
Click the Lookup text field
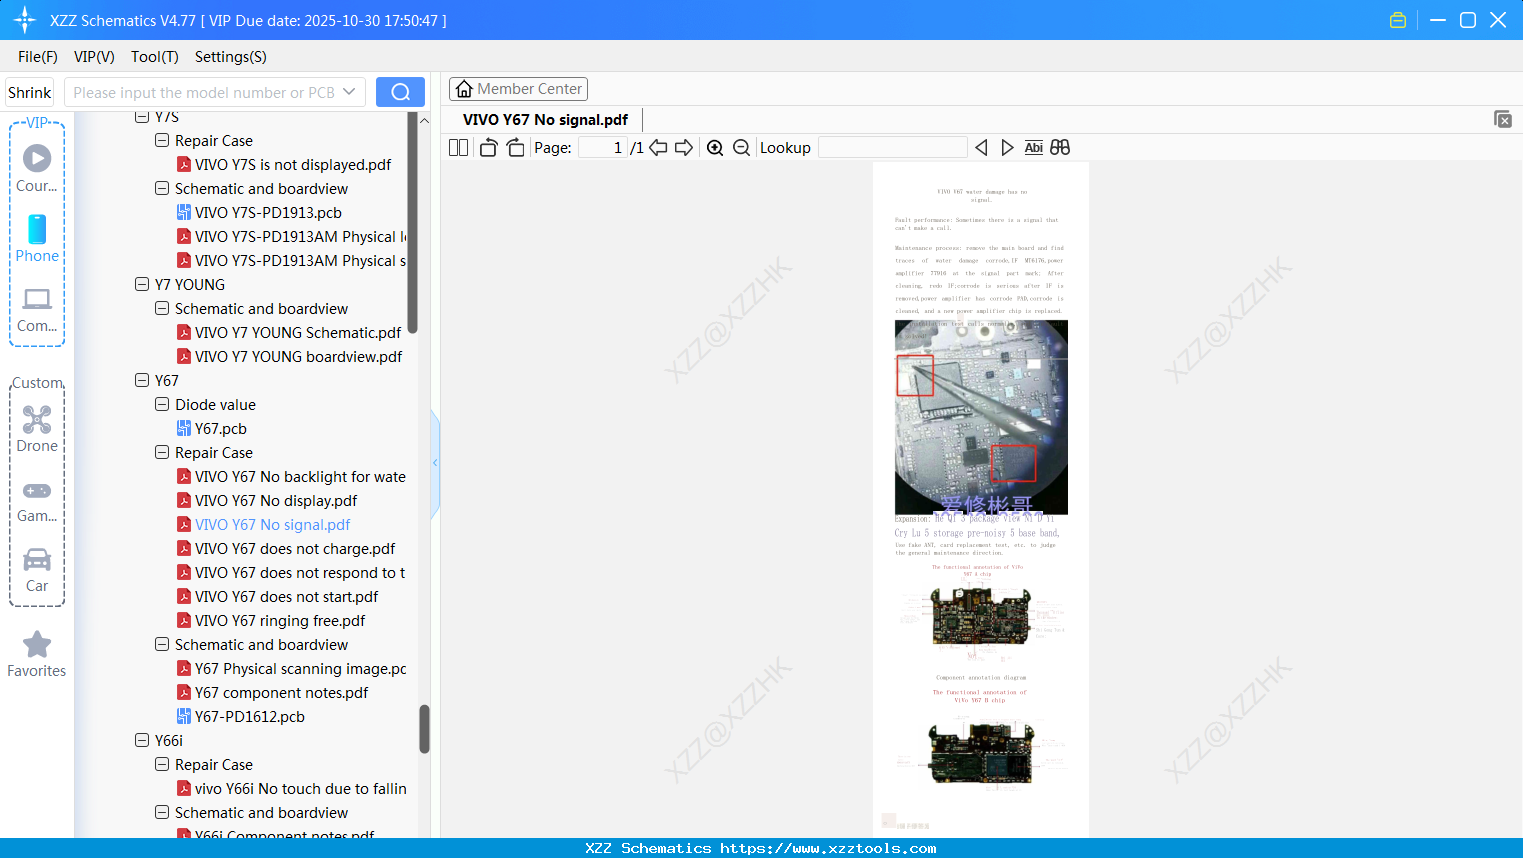coord(893,148)
